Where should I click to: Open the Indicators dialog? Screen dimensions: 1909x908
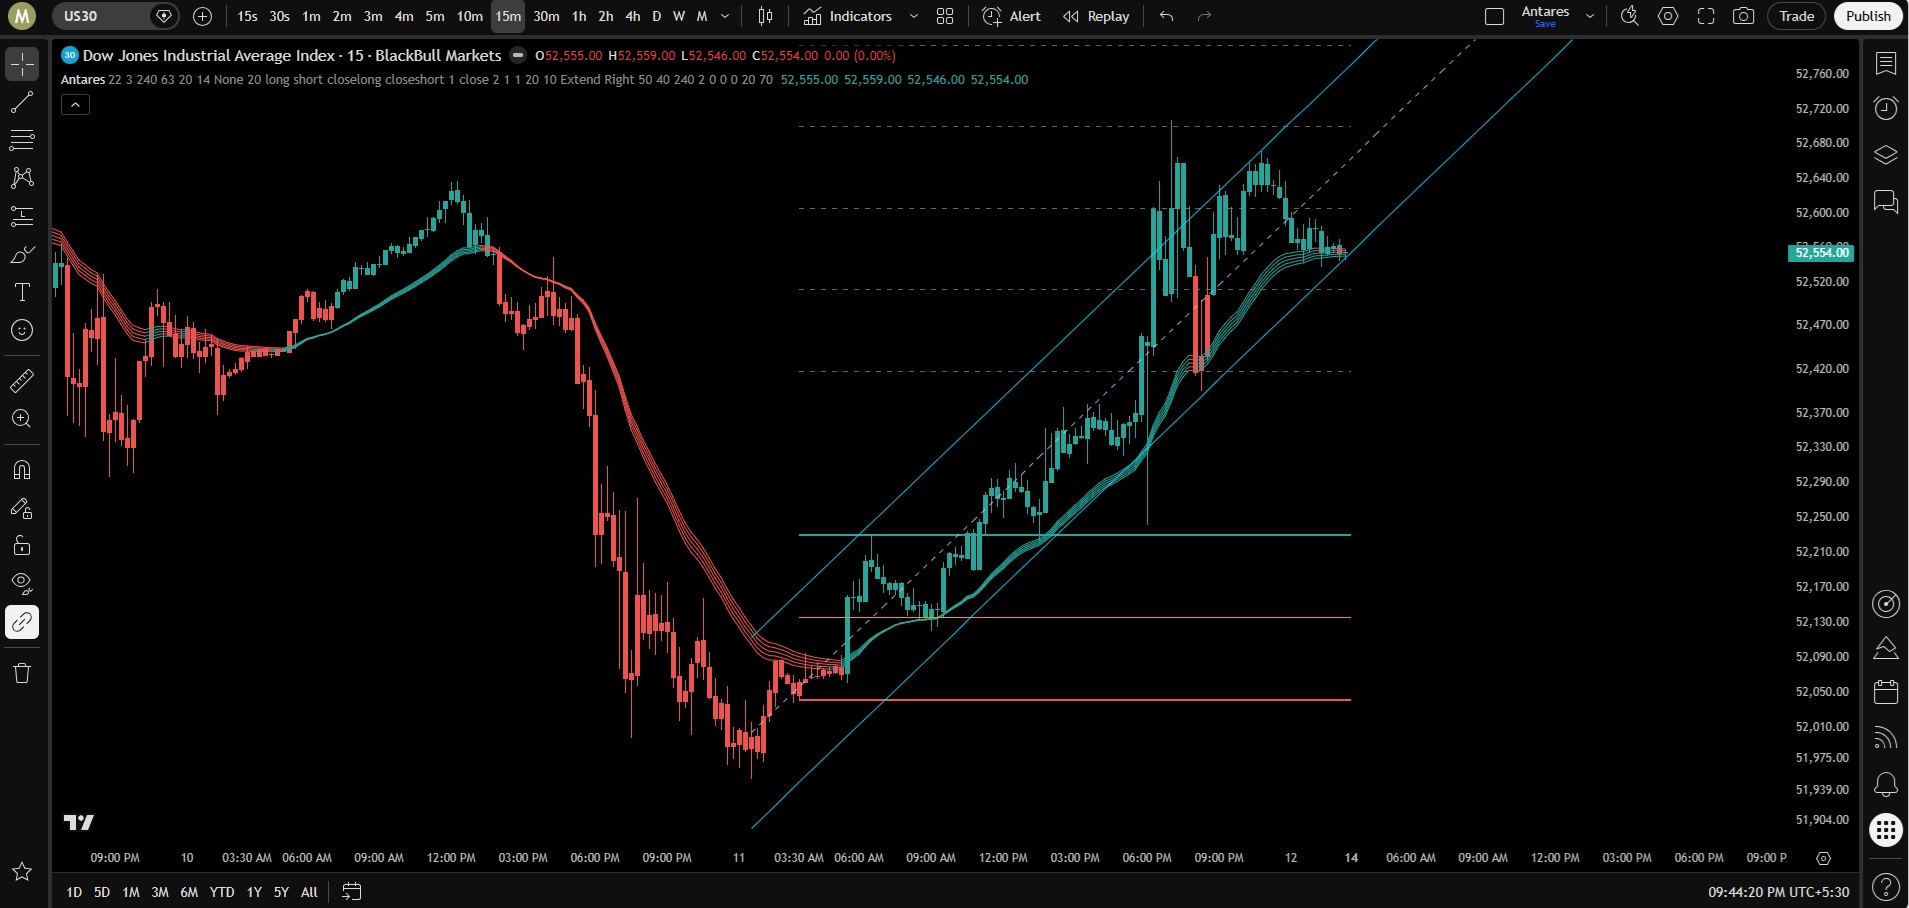pyautogui.click(x=848, y=16)
